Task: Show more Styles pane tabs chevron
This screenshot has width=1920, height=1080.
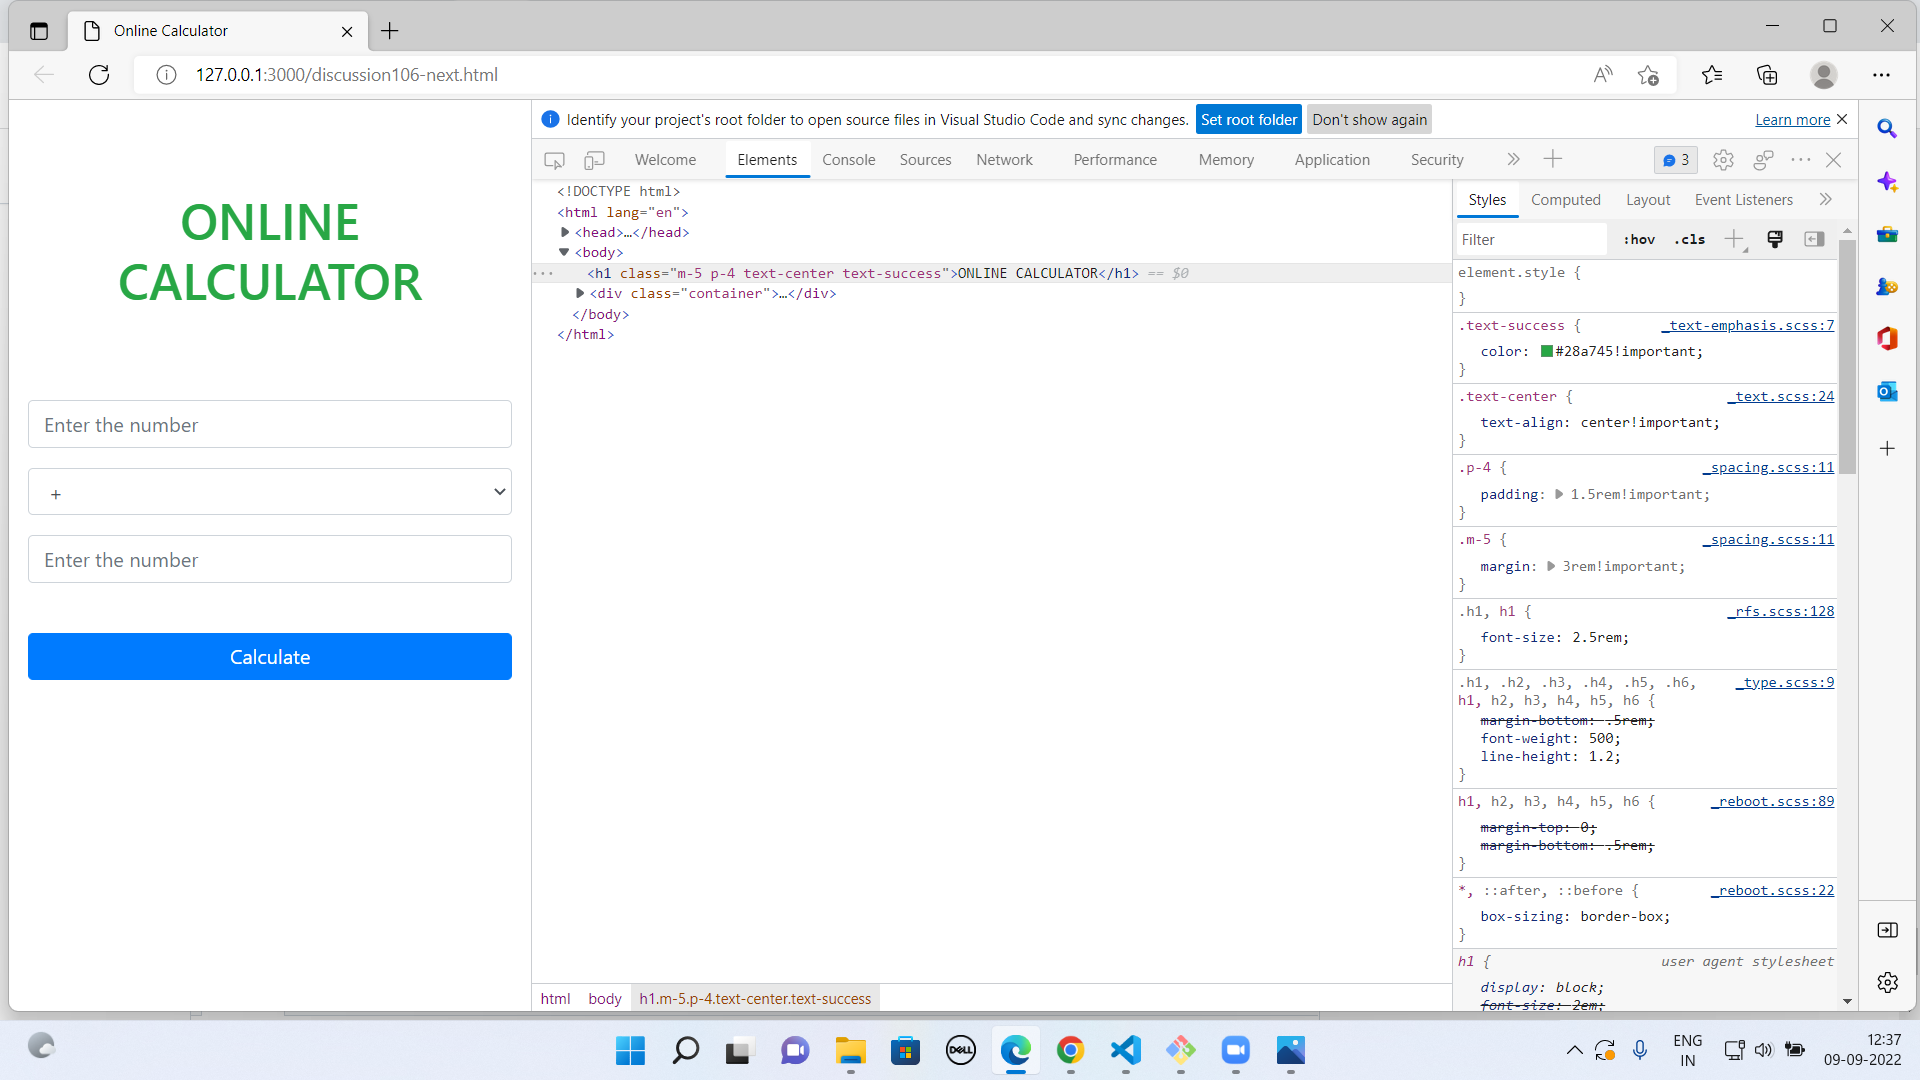Action: coord(1826,199)
